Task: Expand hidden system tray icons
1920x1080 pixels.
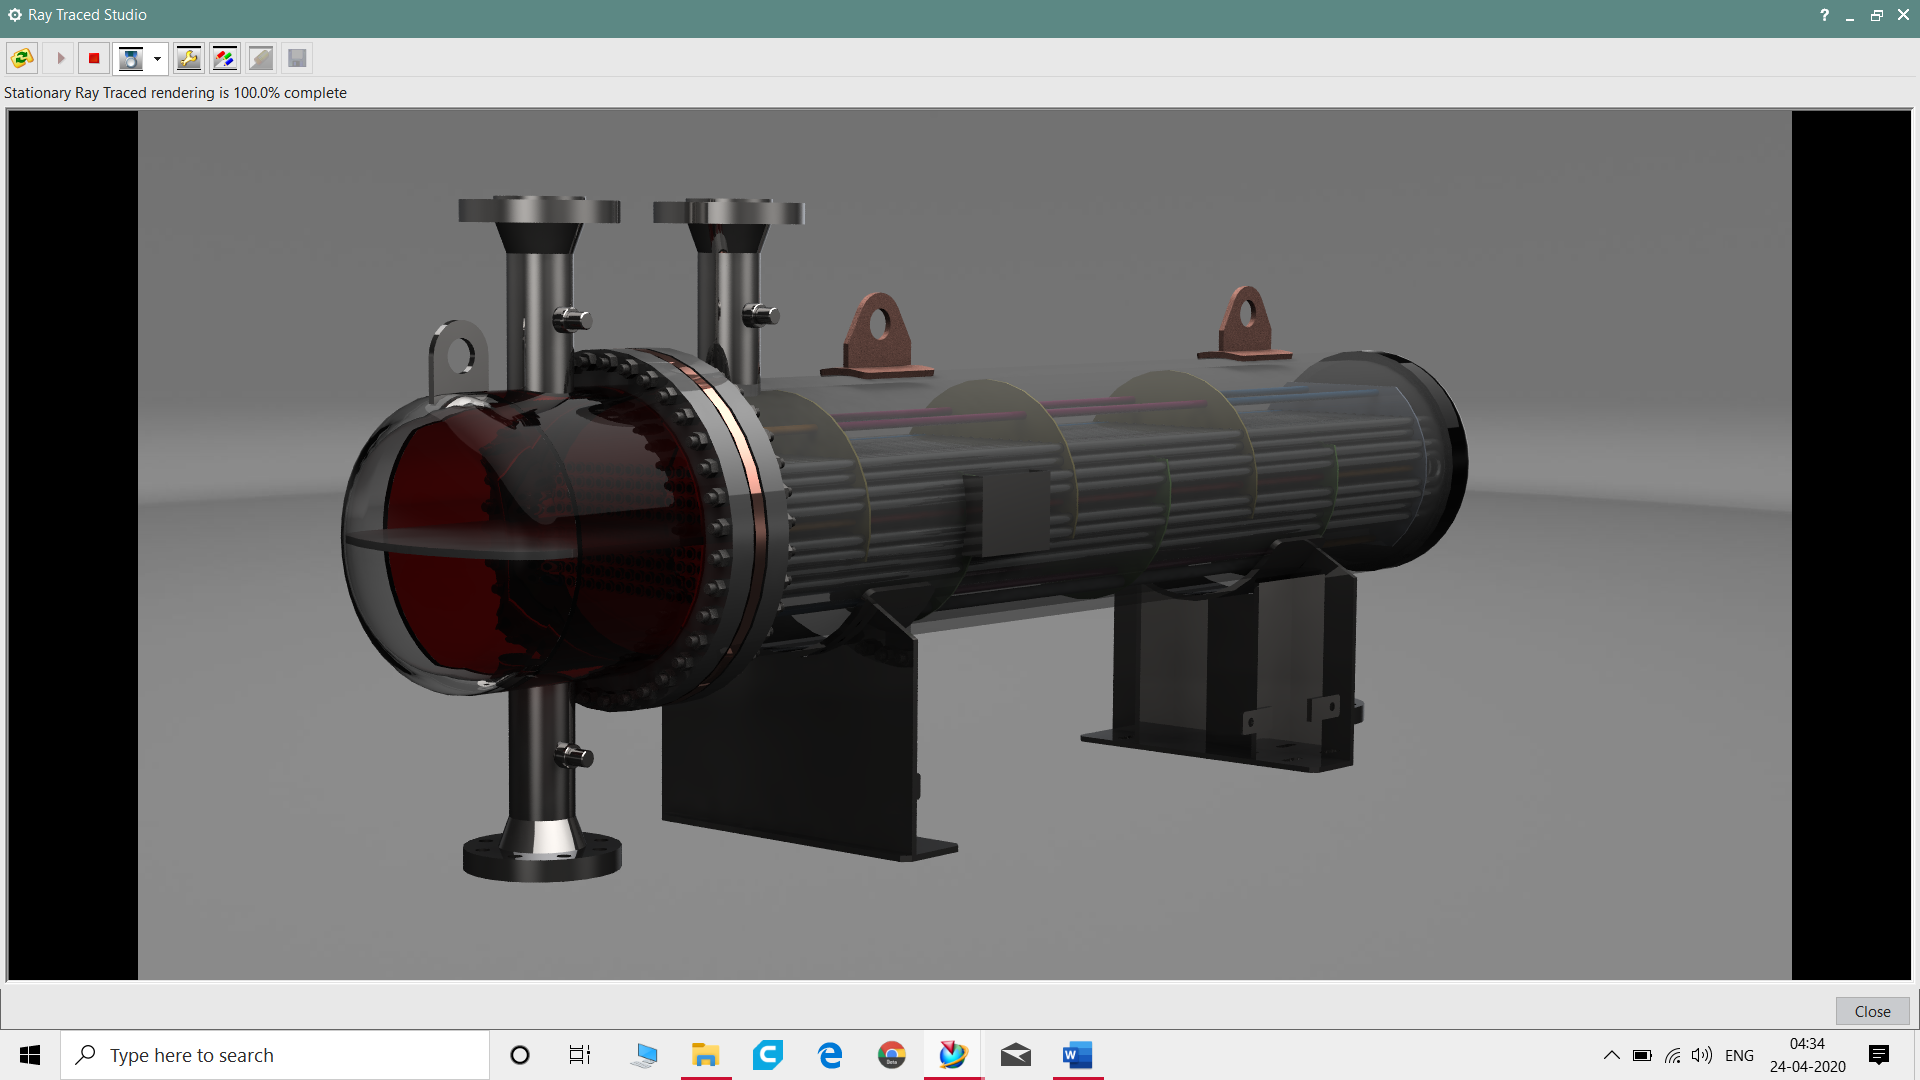Action: coord(1612,1055)
